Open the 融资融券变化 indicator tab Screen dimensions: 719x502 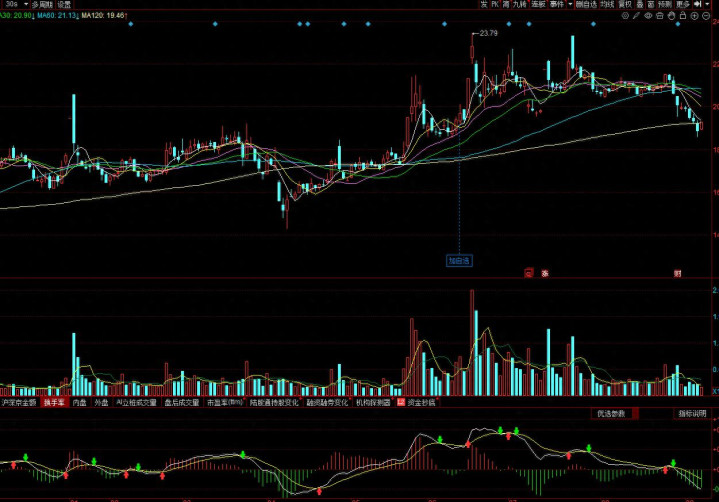[x=327, y=403]
